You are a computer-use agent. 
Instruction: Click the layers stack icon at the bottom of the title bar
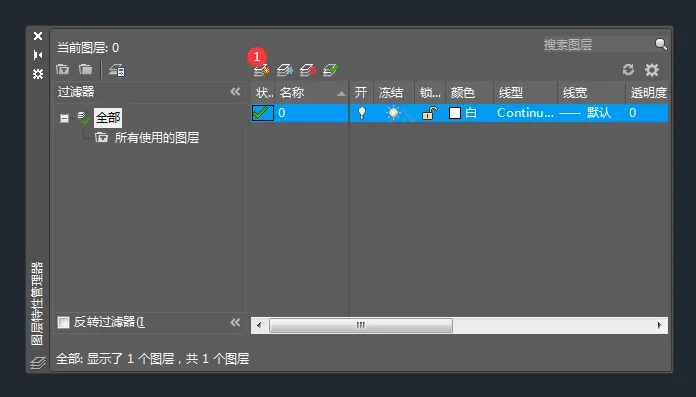[38, 362]
